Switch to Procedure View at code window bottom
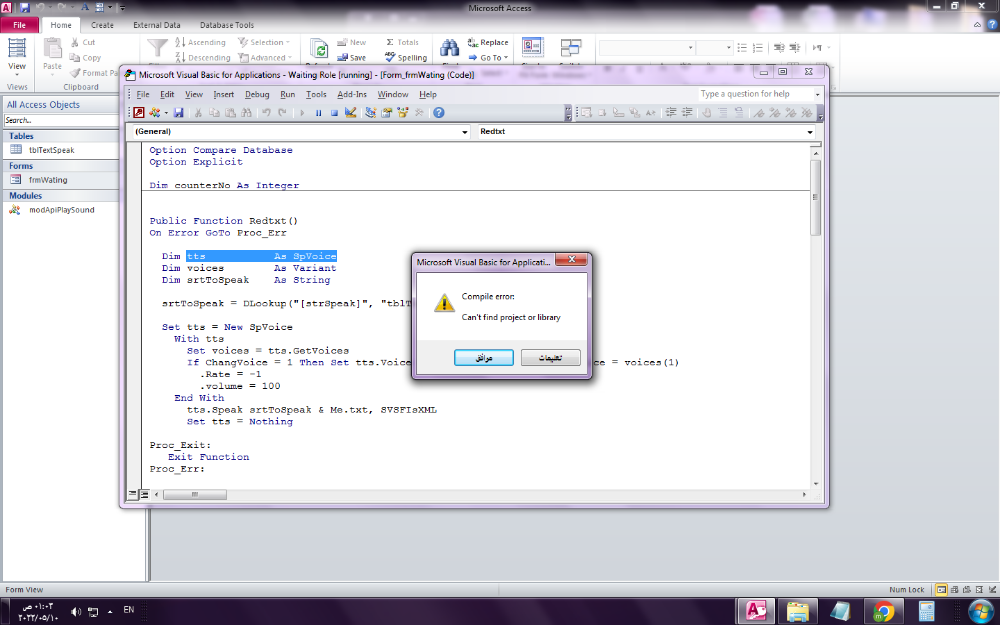The height and width of the screenshot is (625, 1000). [x=133, y=494]
